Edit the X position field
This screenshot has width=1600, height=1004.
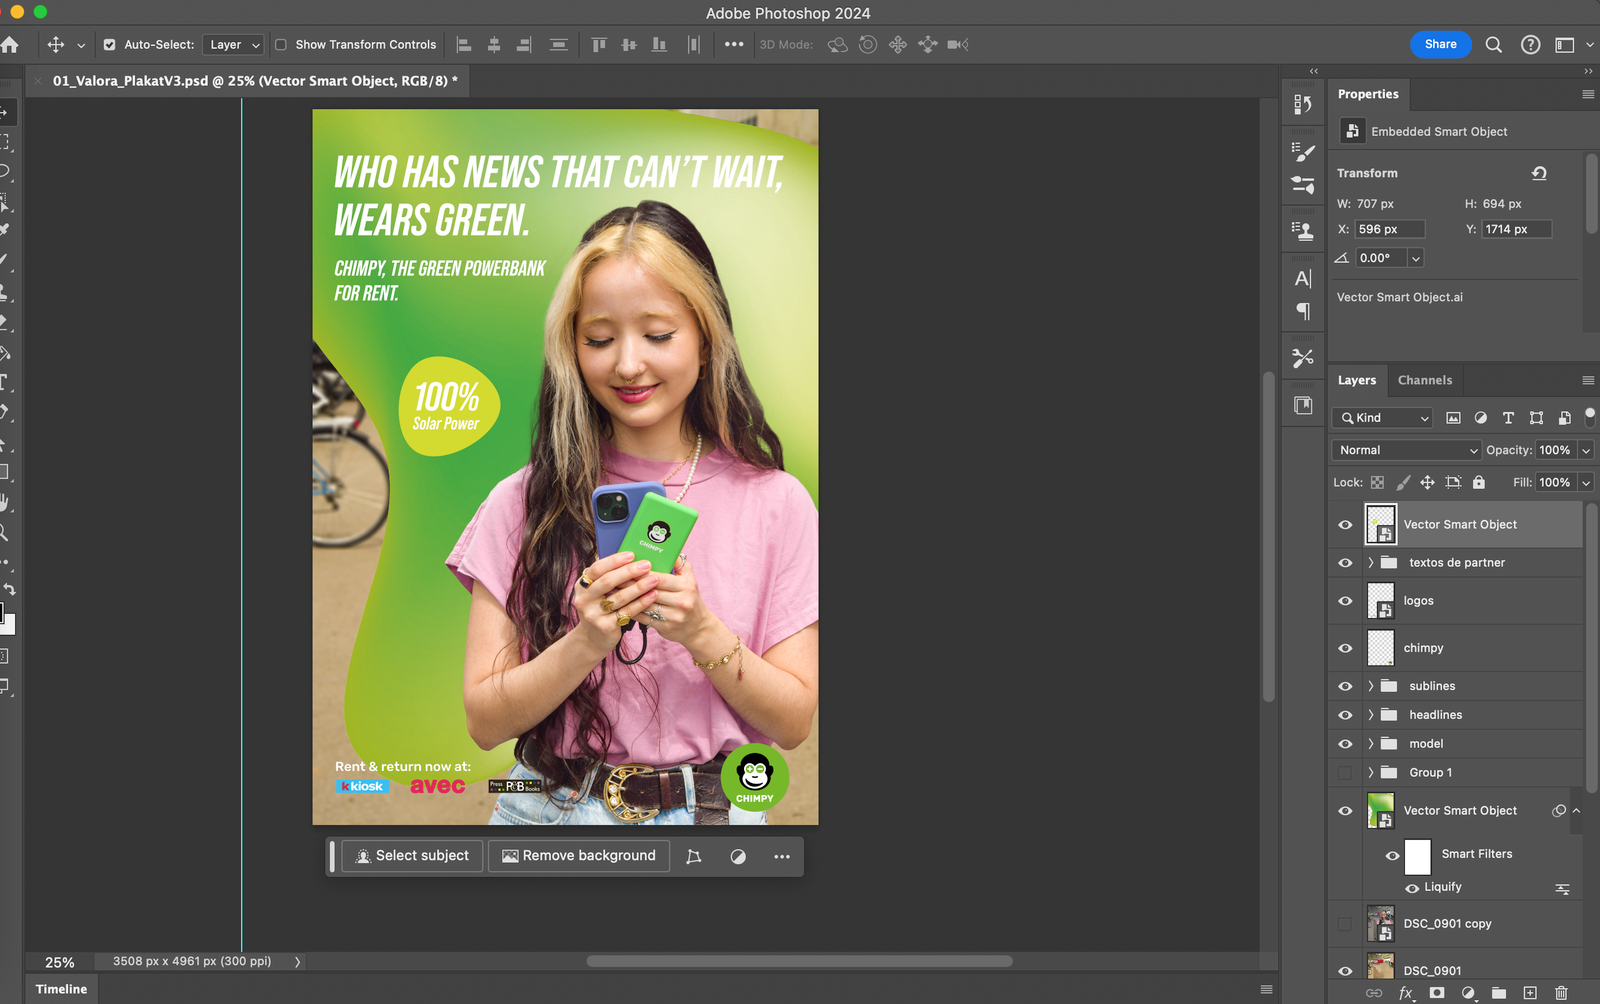1390,229
